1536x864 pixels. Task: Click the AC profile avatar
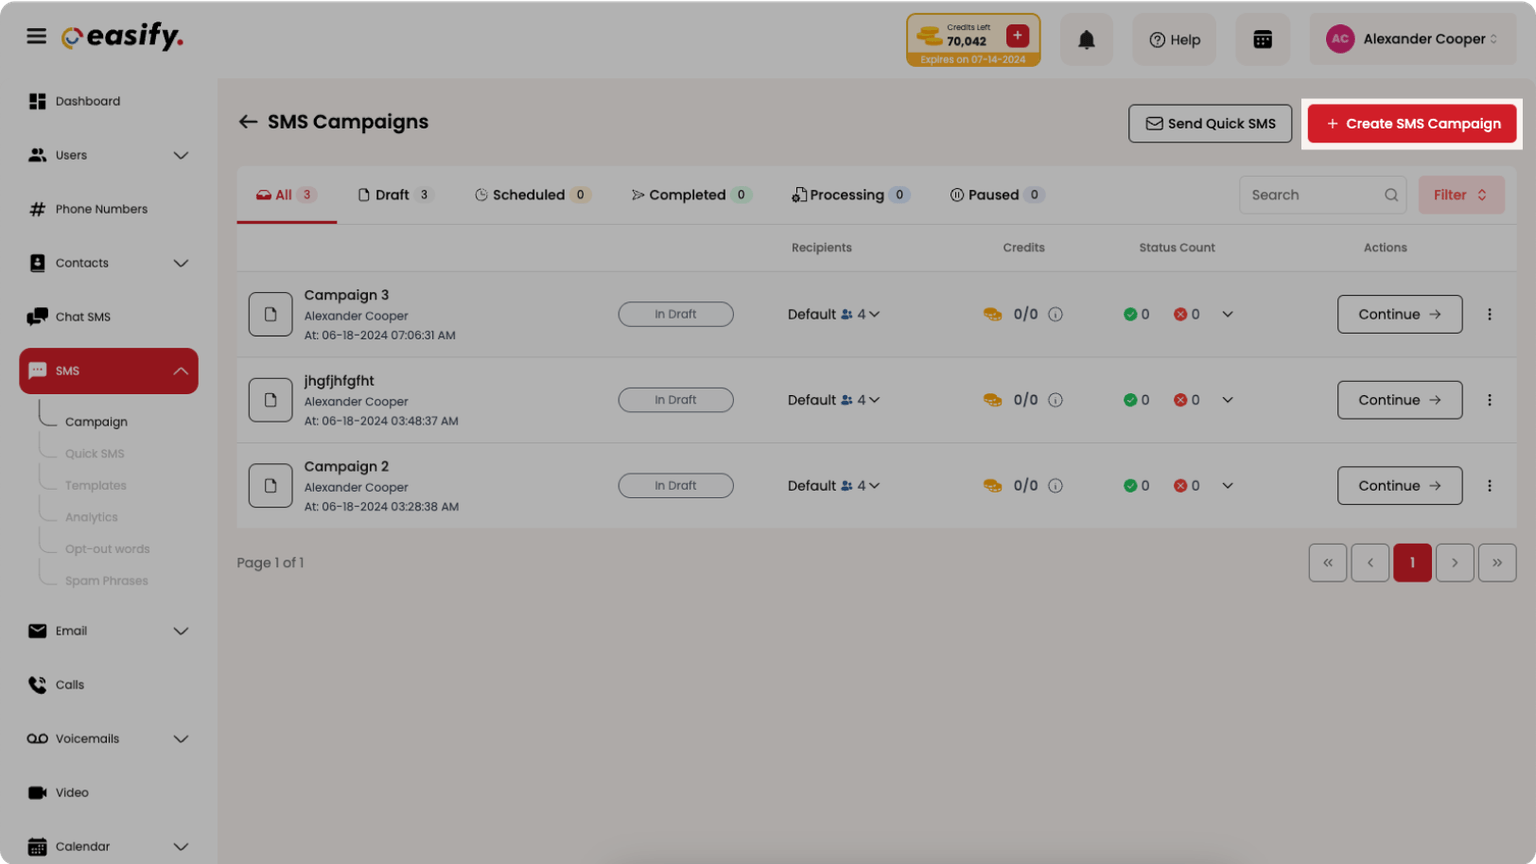1339,39
